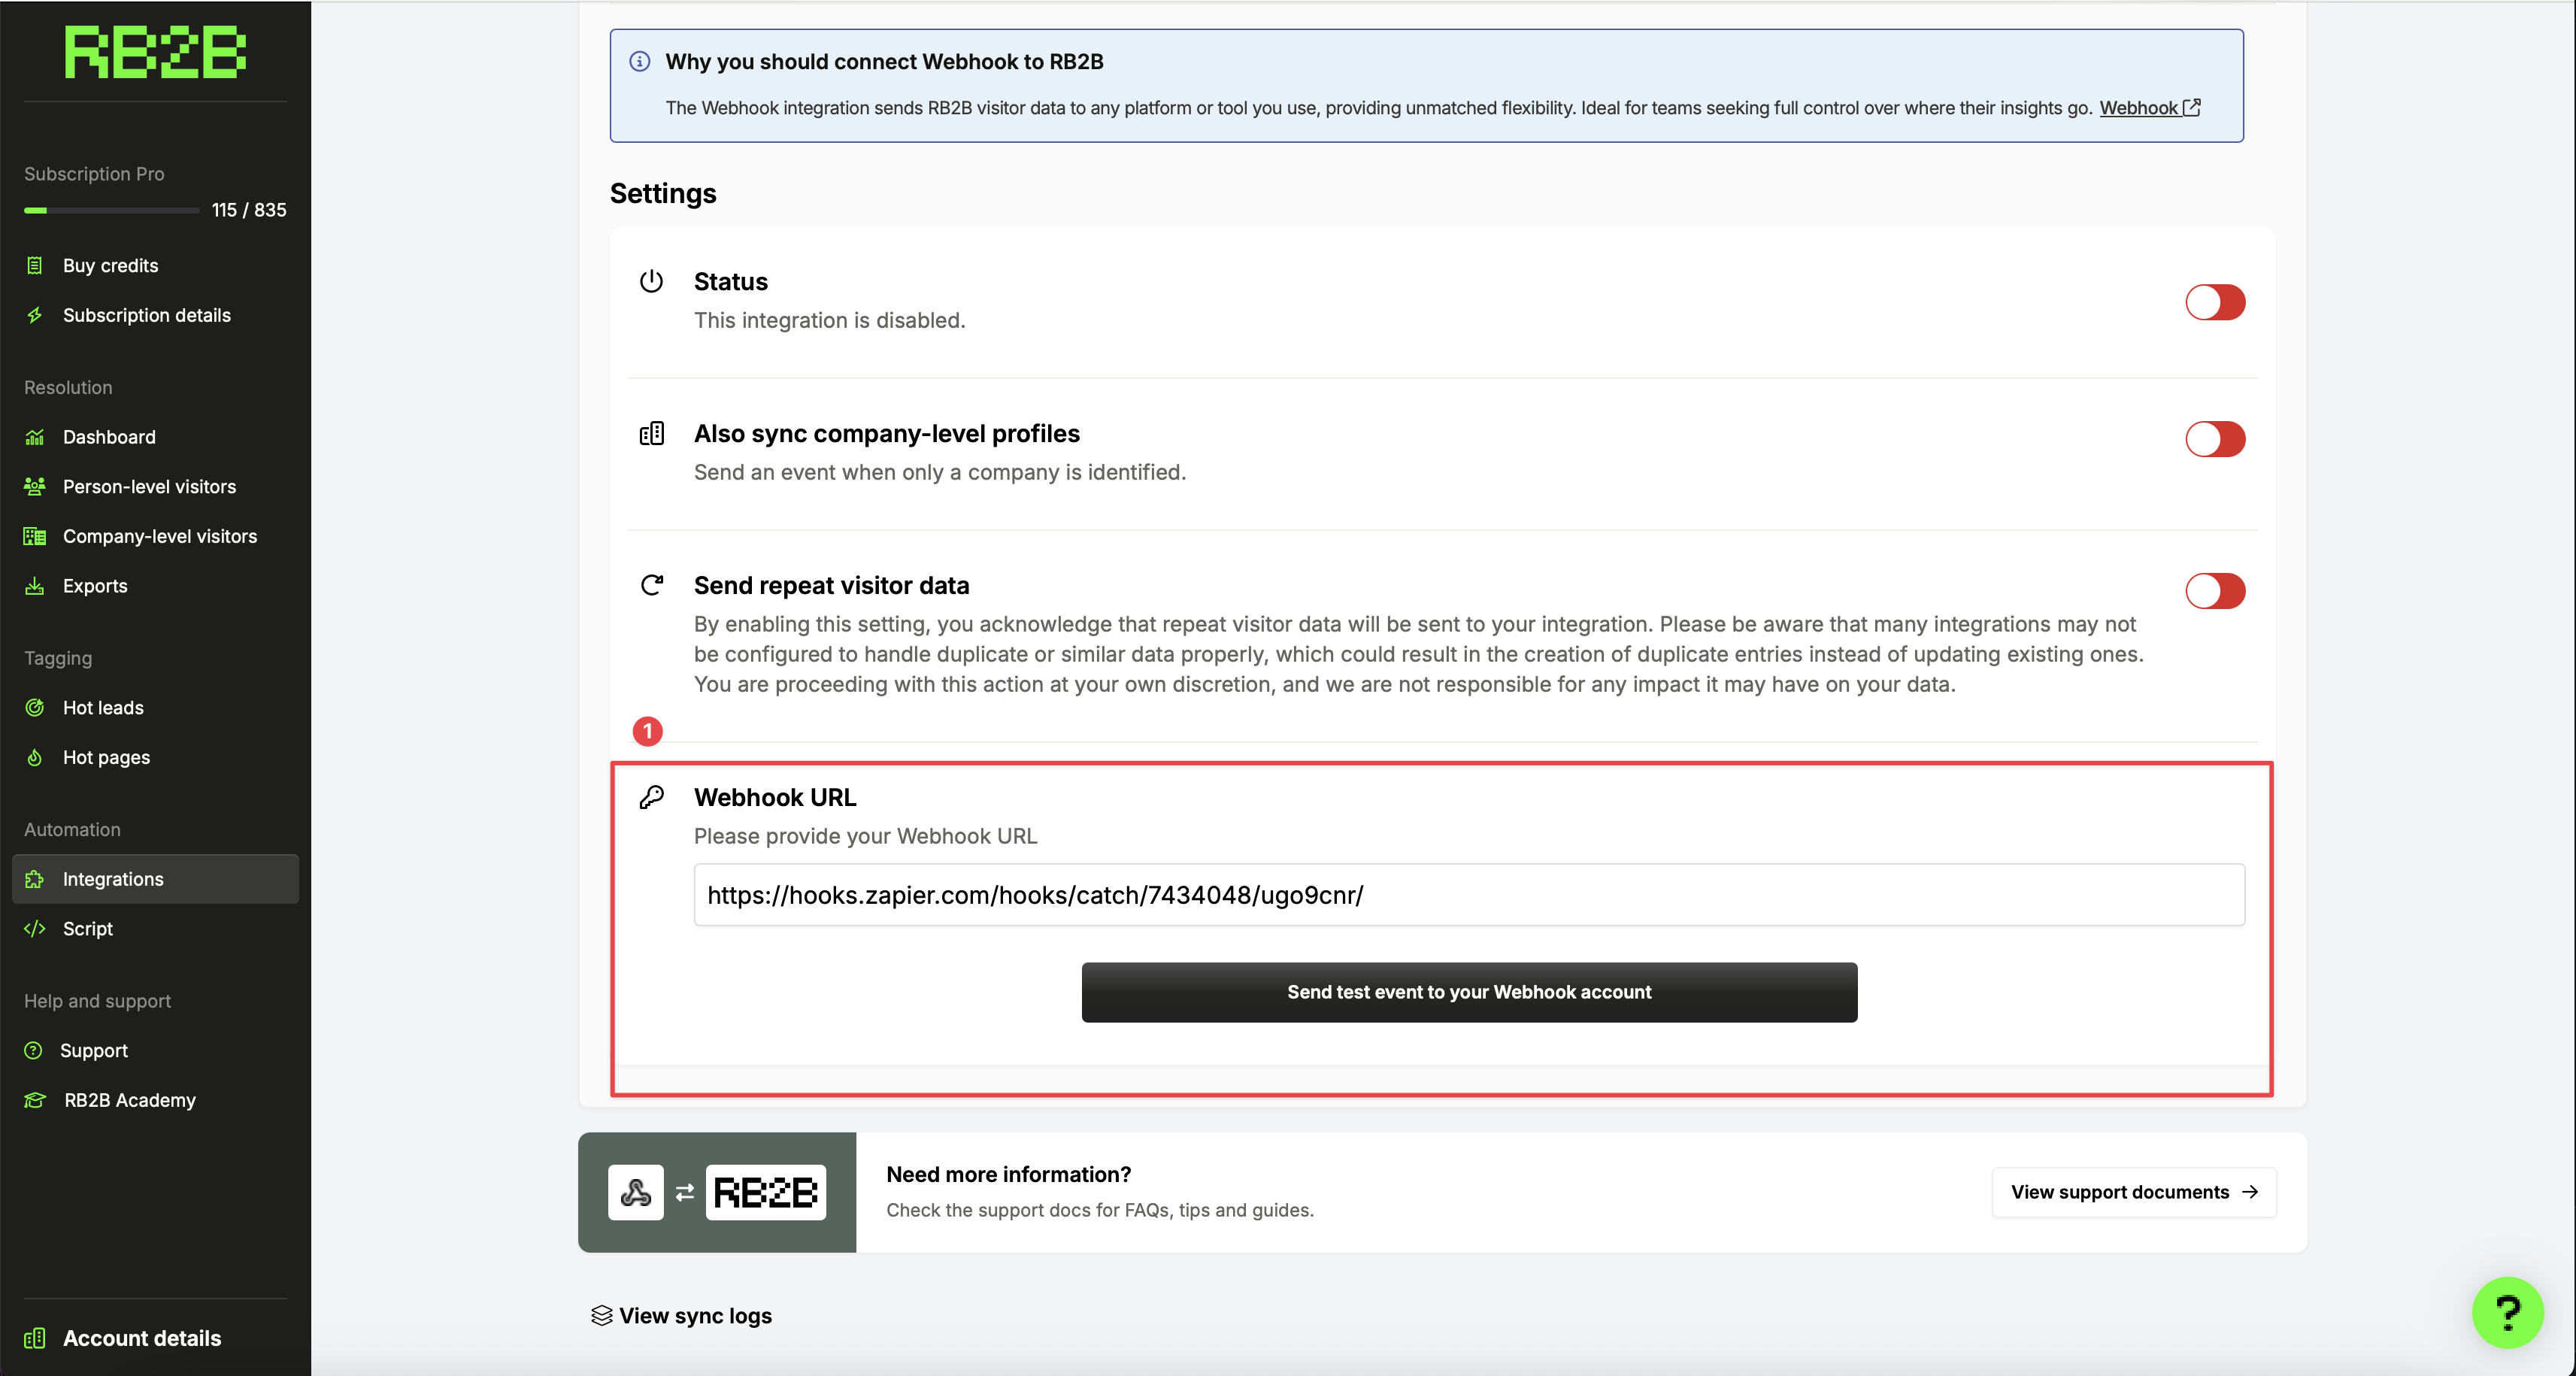Click the Script code brackets icon
2576x1376 pixels.
coord(35,929)
